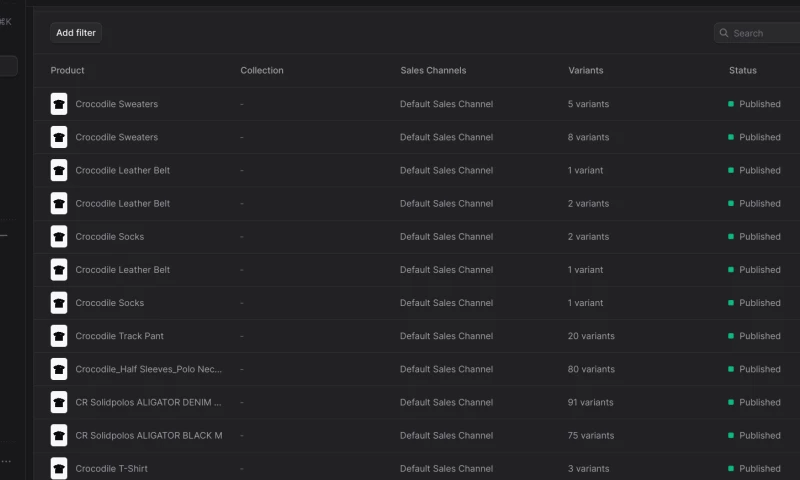Click the Collection column header

point(262,70)
